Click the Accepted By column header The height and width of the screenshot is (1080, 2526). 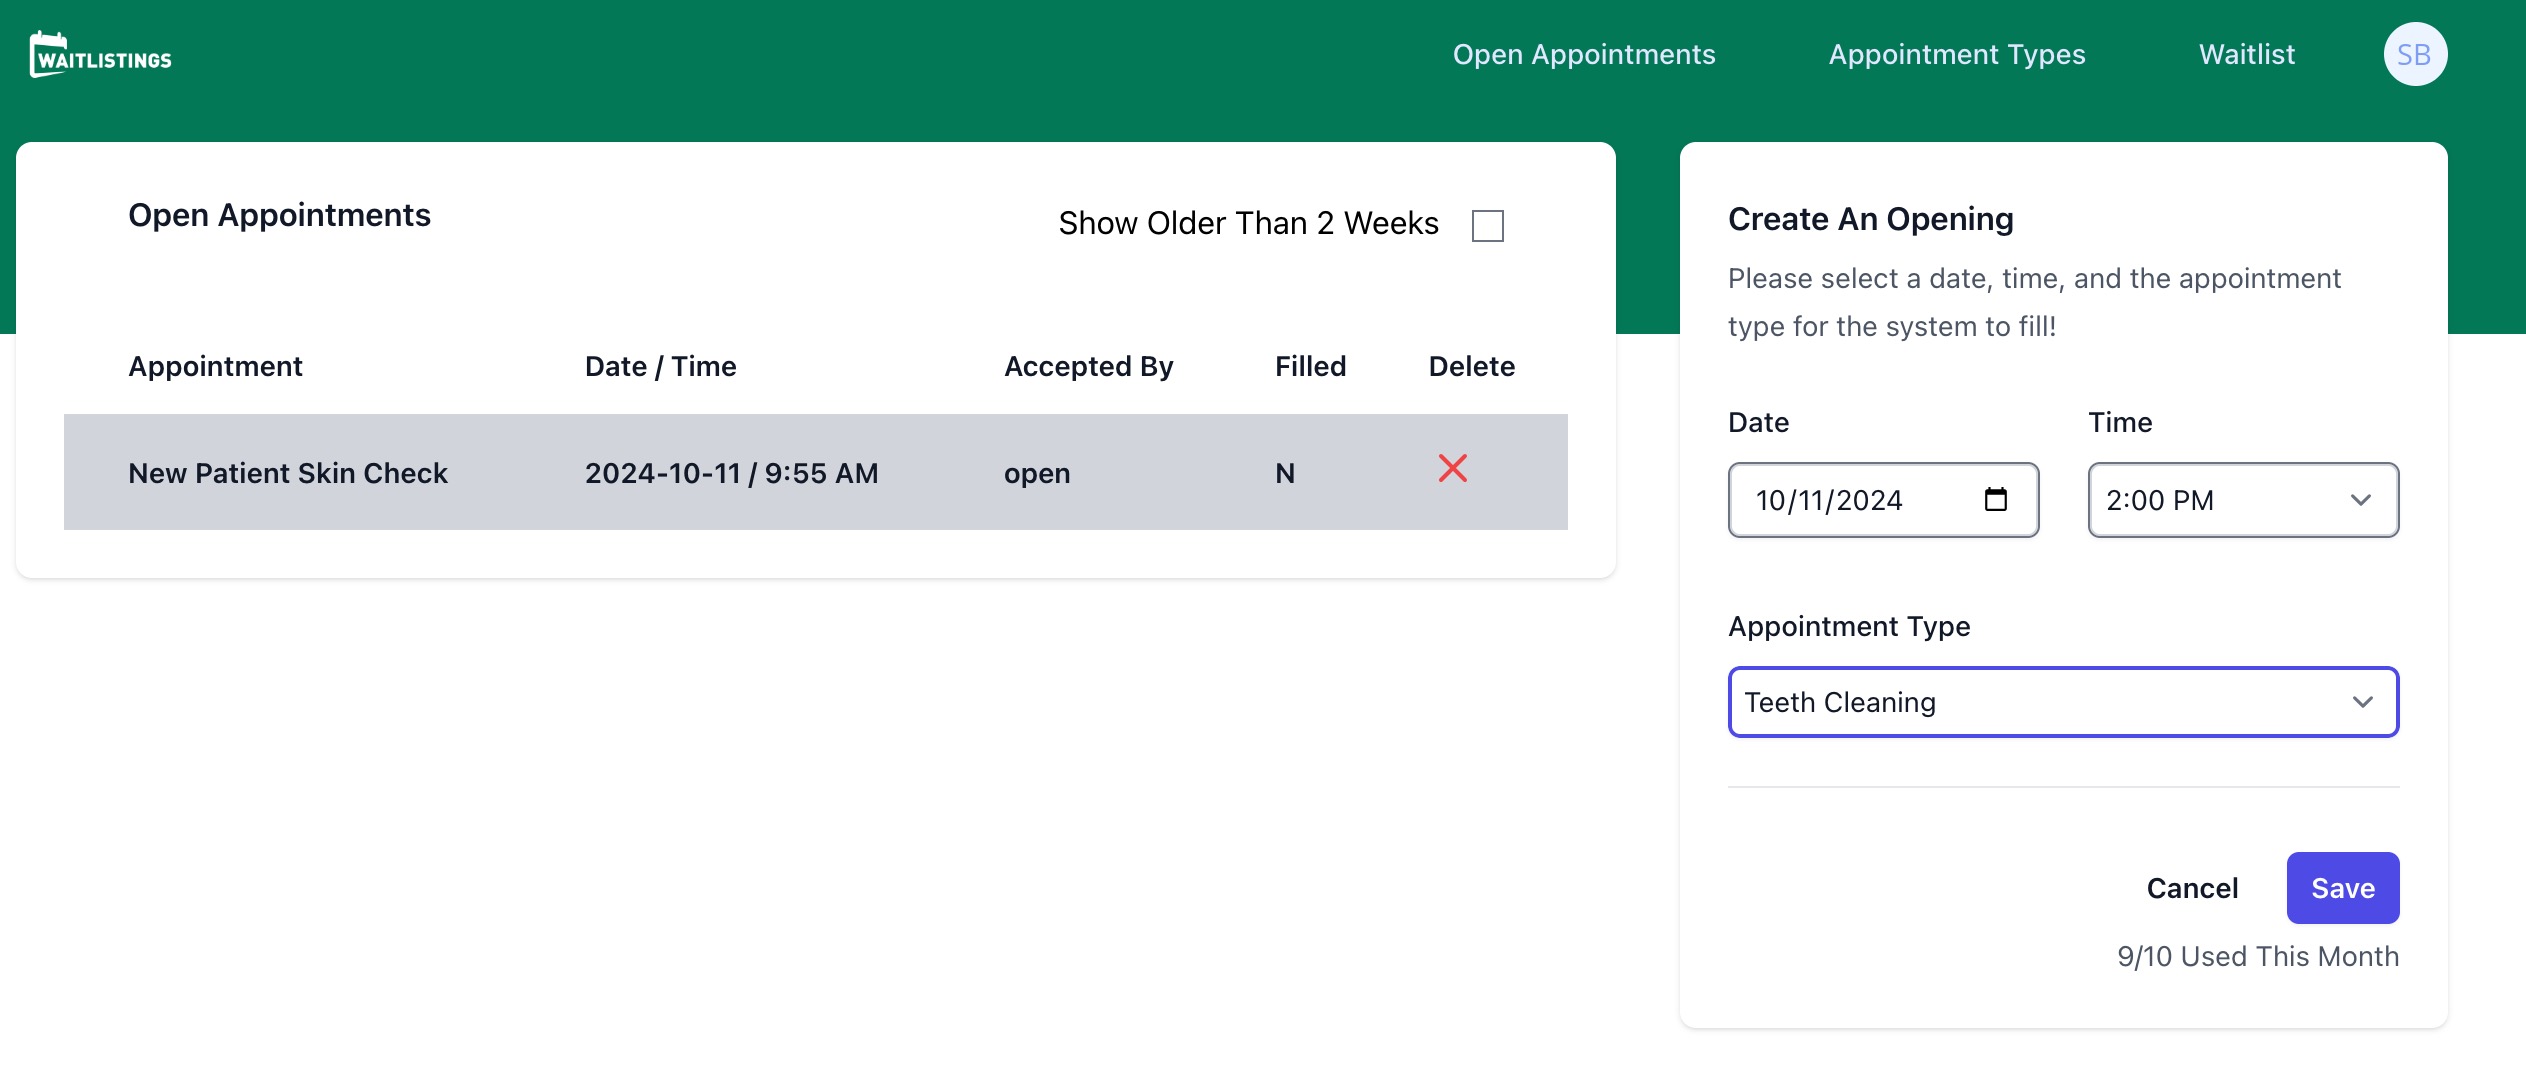(1088, 367)
